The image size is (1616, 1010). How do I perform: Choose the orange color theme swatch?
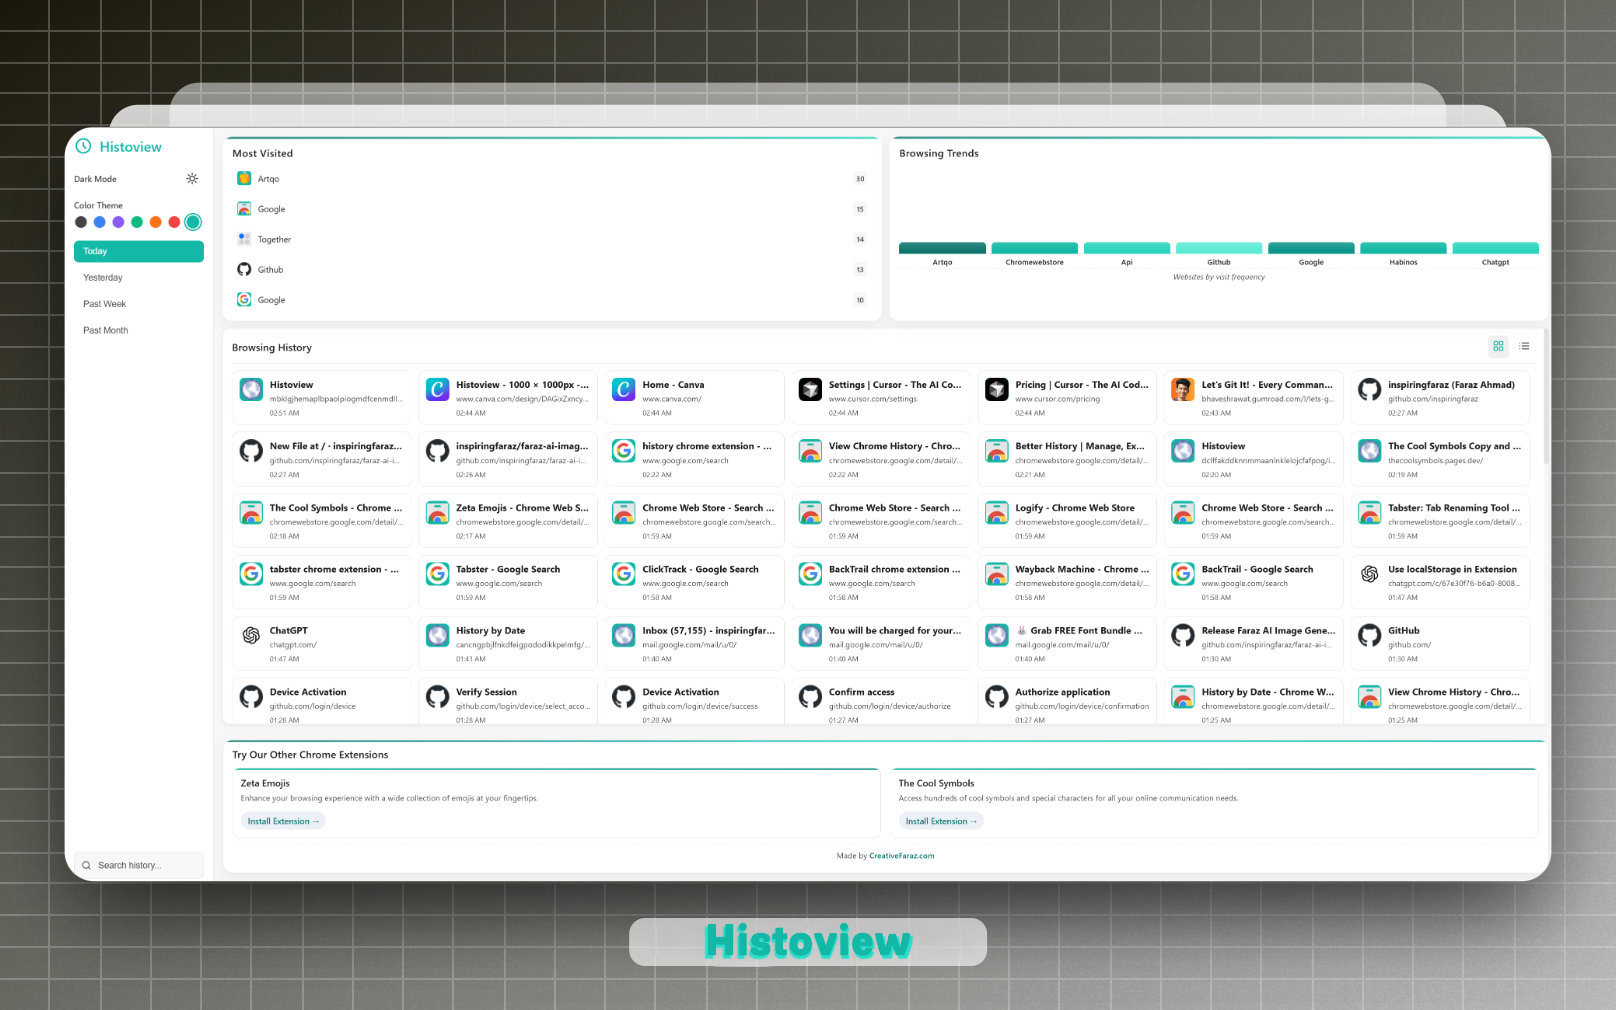pos(155,222)
